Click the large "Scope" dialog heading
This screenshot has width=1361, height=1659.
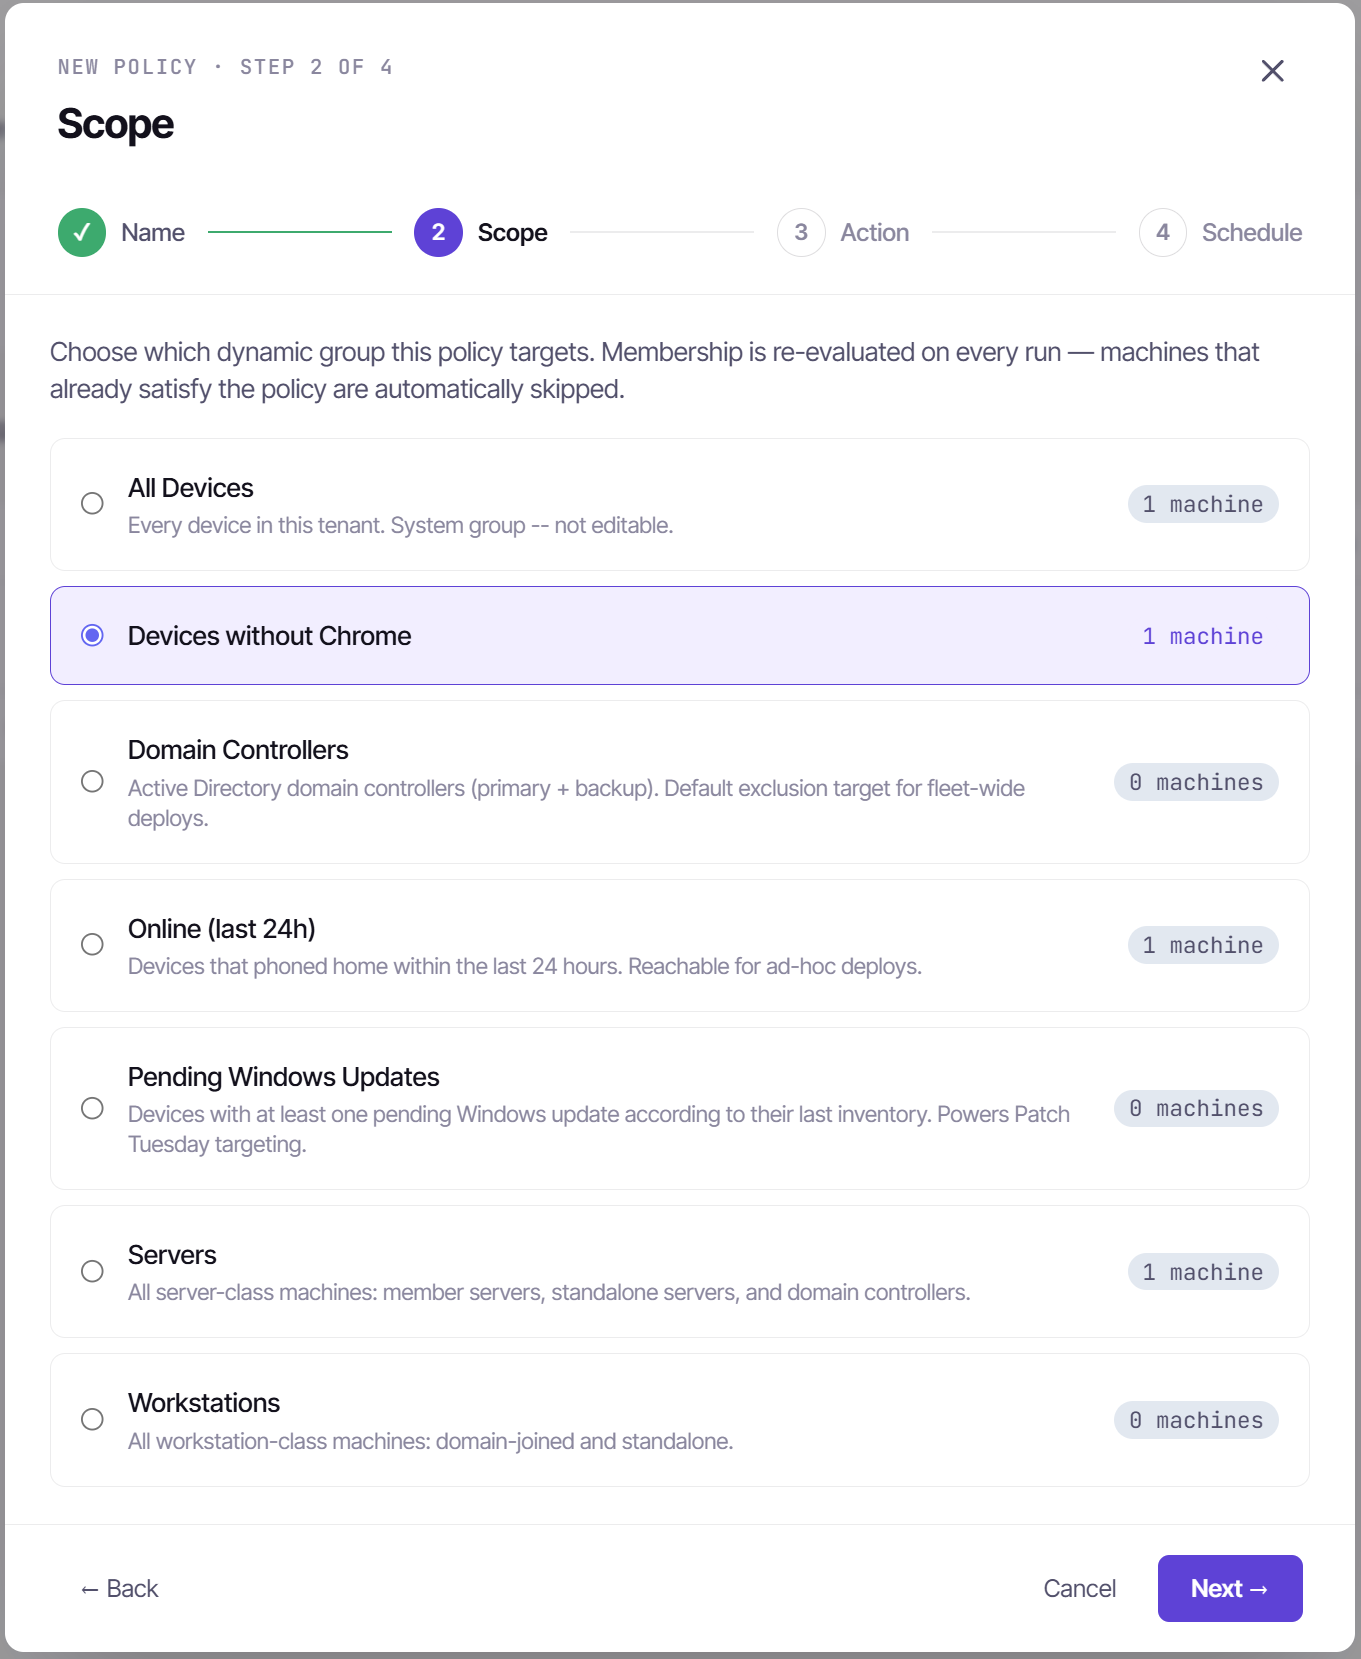pyautogui.click(x=116, y=125)
